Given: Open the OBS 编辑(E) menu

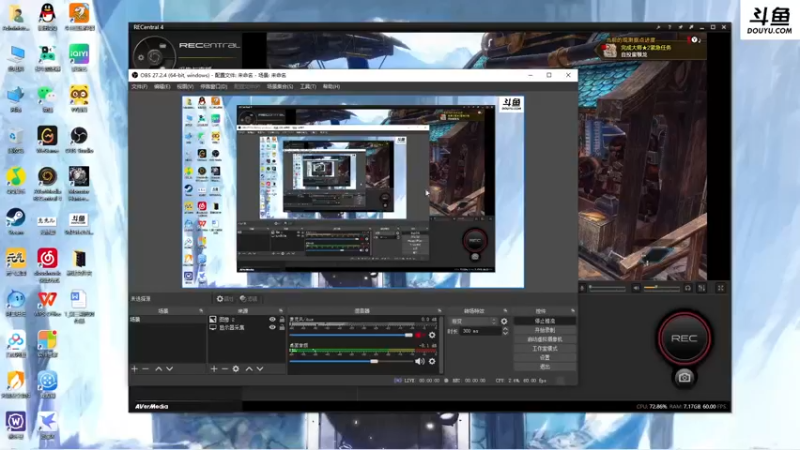Looking at the screenshot, I should pos(162,87).
